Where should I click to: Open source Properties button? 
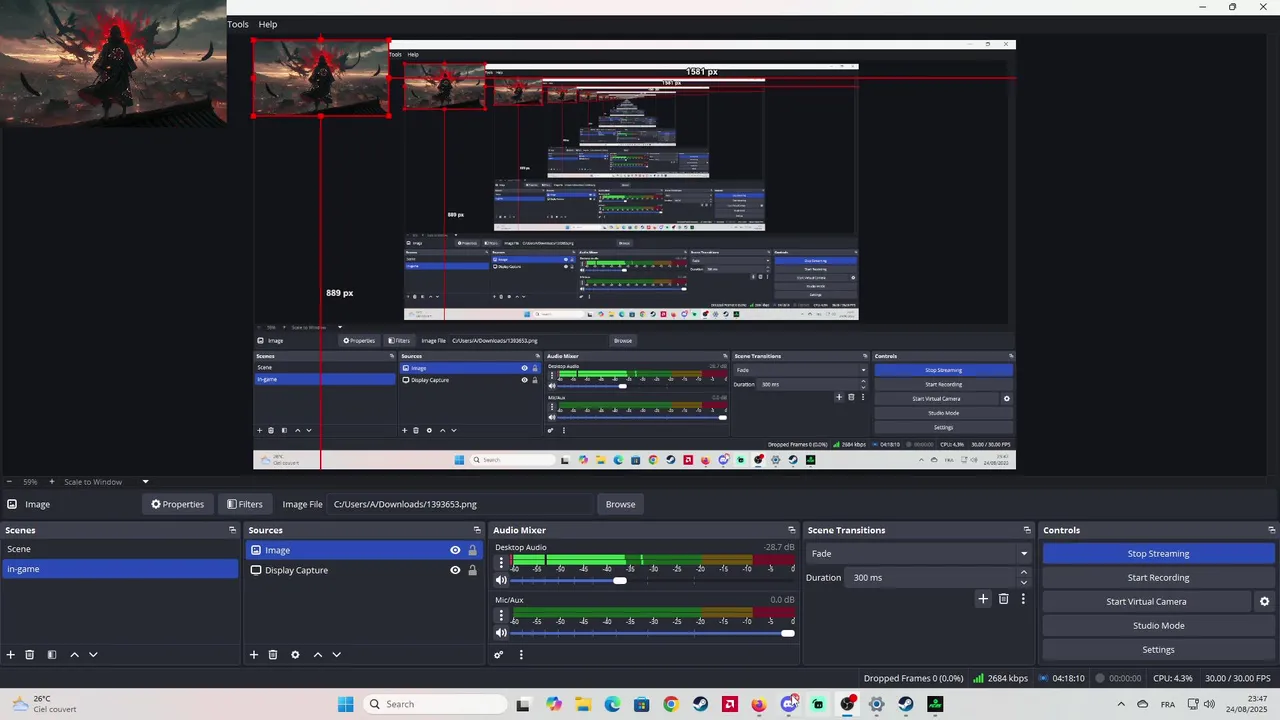pos(177,504)
